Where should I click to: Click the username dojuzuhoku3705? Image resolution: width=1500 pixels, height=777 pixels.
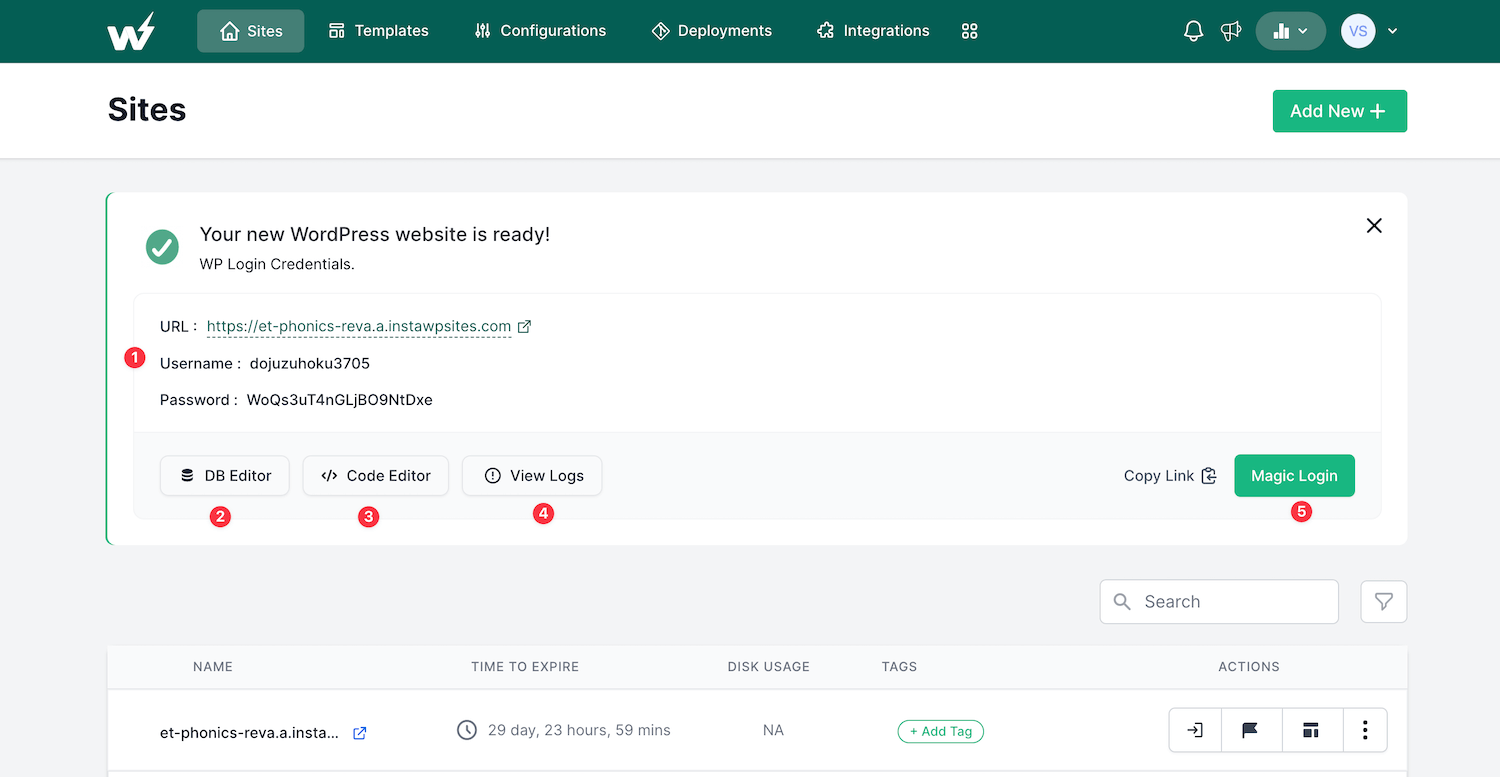click(x=310, y=363)
